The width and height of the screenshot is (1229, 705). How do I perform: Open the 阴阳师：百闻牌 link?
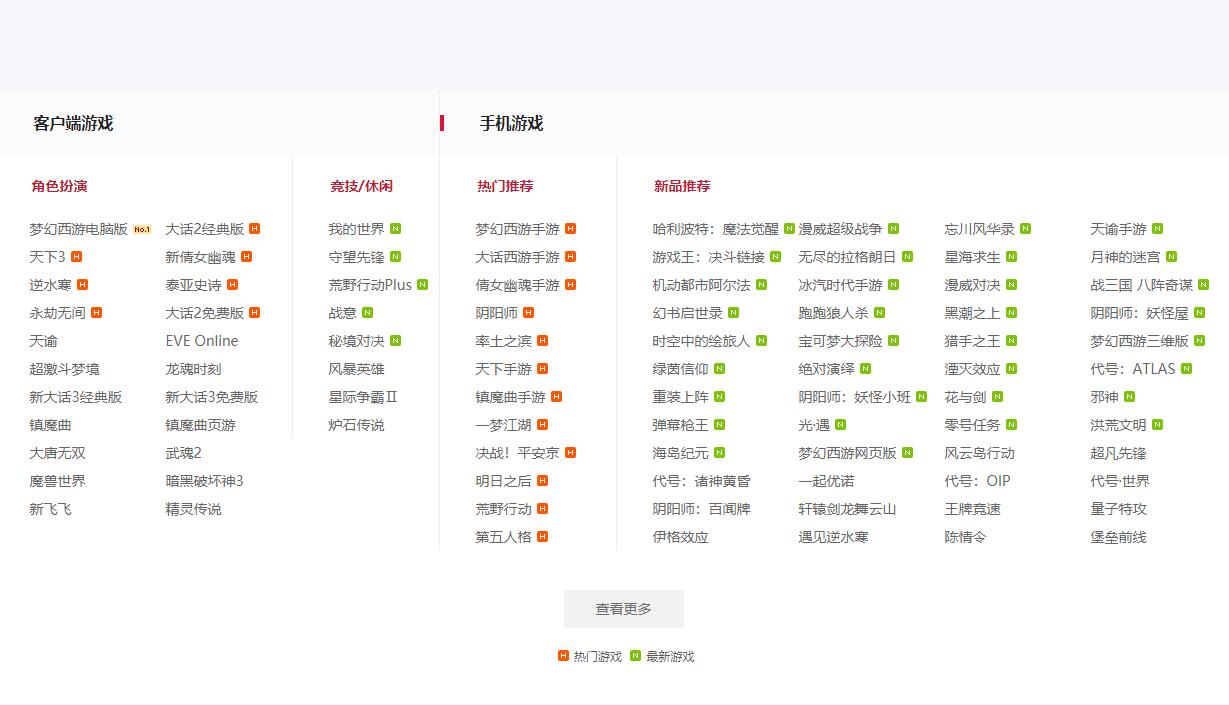tap(702, 509)
